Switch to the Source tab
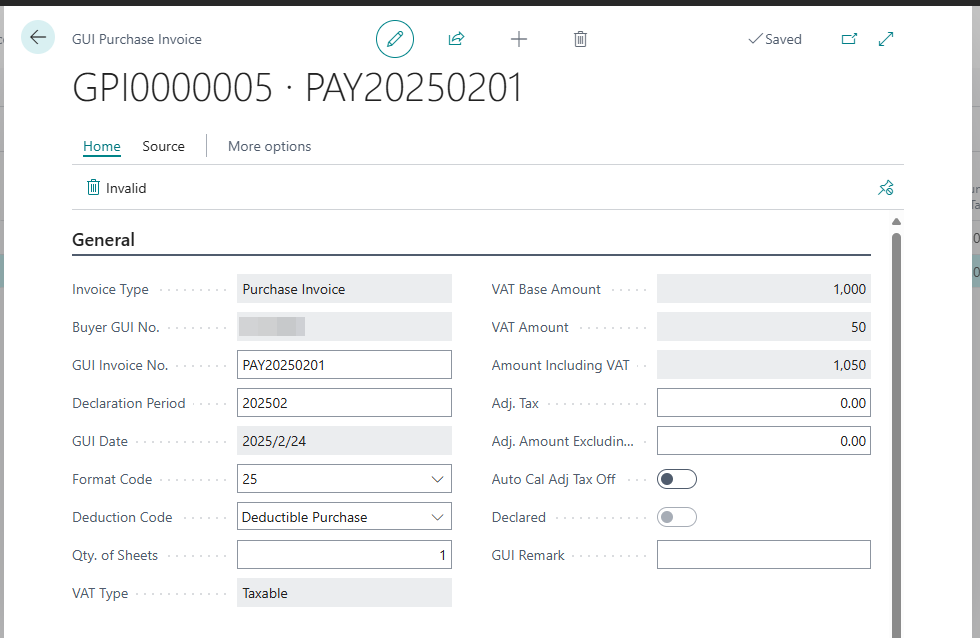Viewport: 980px width, 638px height. [164, 146]
